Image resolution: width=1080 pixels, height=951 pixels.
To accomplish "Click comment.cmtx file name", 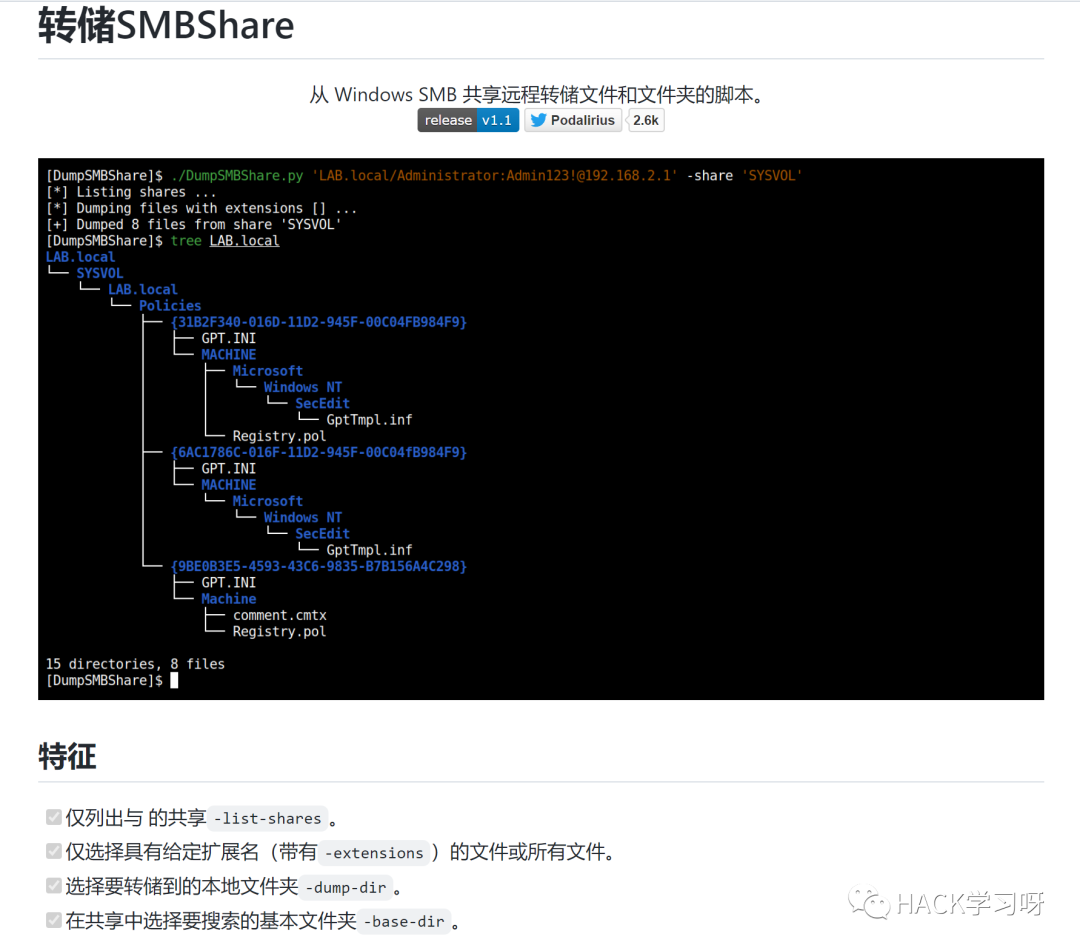I will 280,615.
